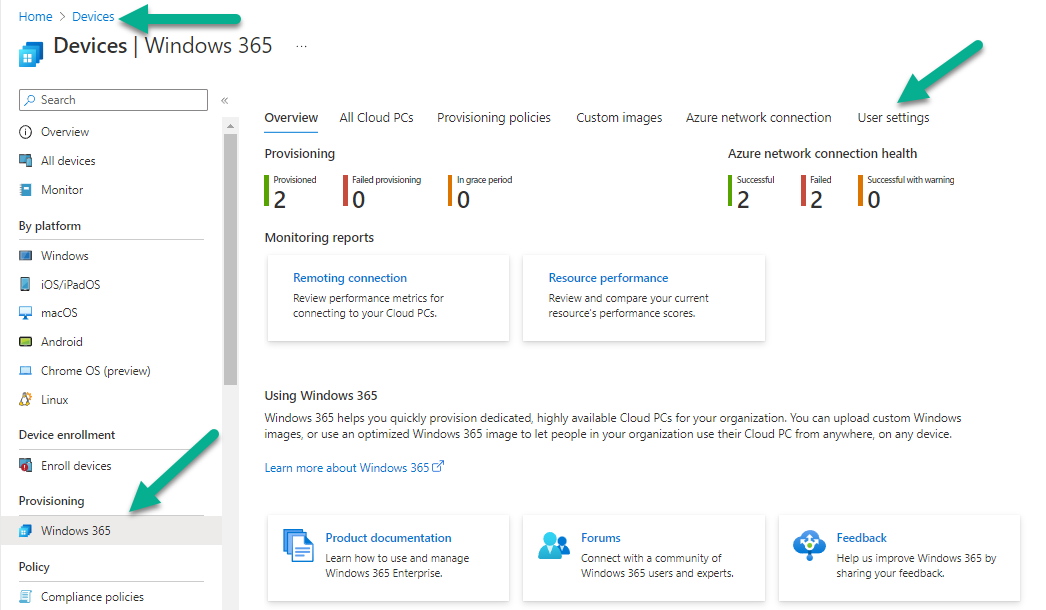Click the search magnifier icon

tap(30, 100)
